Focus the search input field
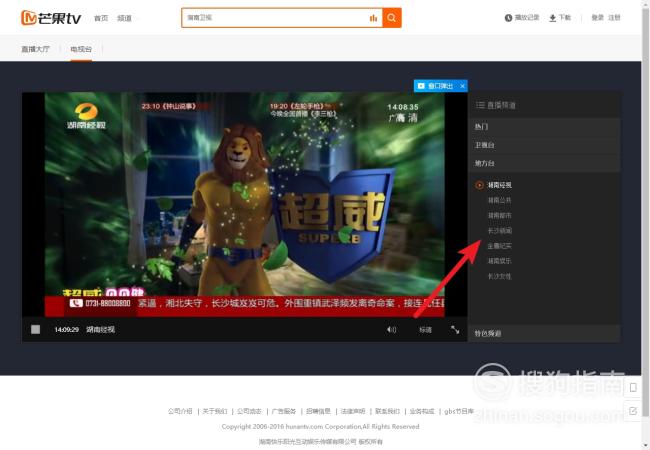Viewport: 650px width, 450px height. (x=275, y=18)
